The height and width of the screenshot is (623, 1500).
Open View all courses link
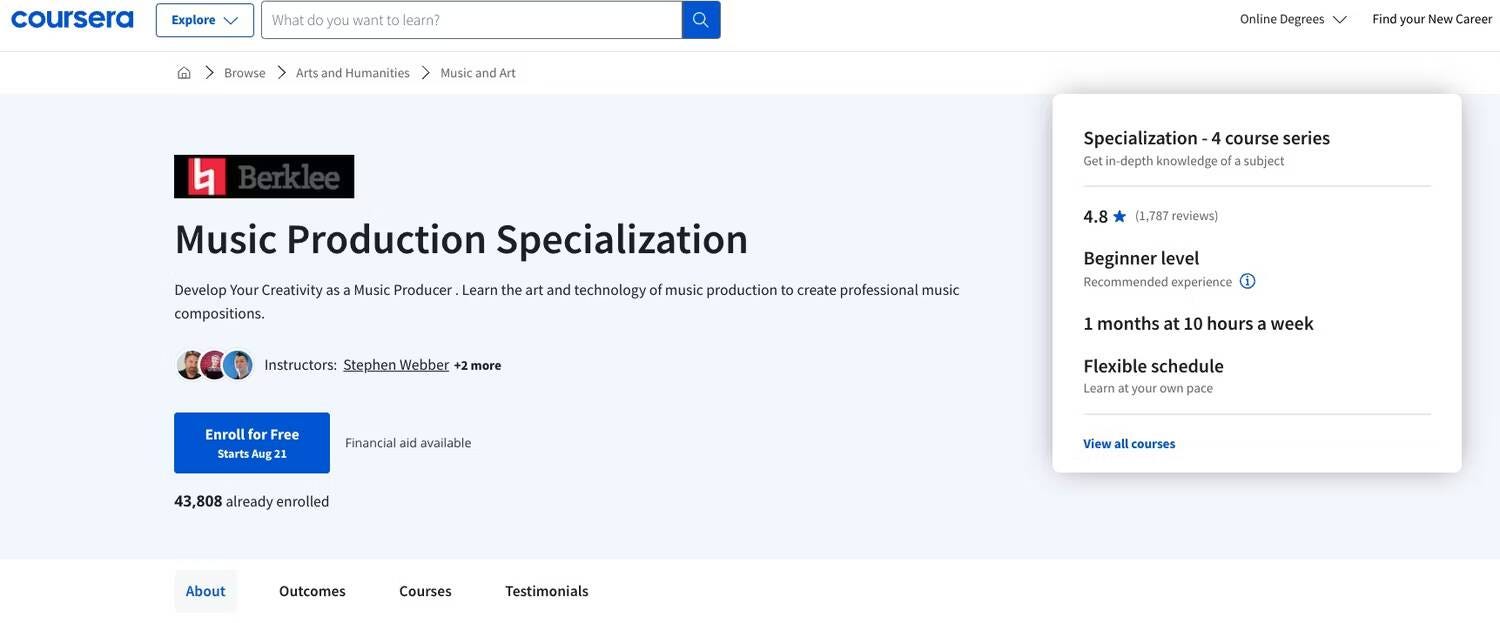pos(1129,444)
